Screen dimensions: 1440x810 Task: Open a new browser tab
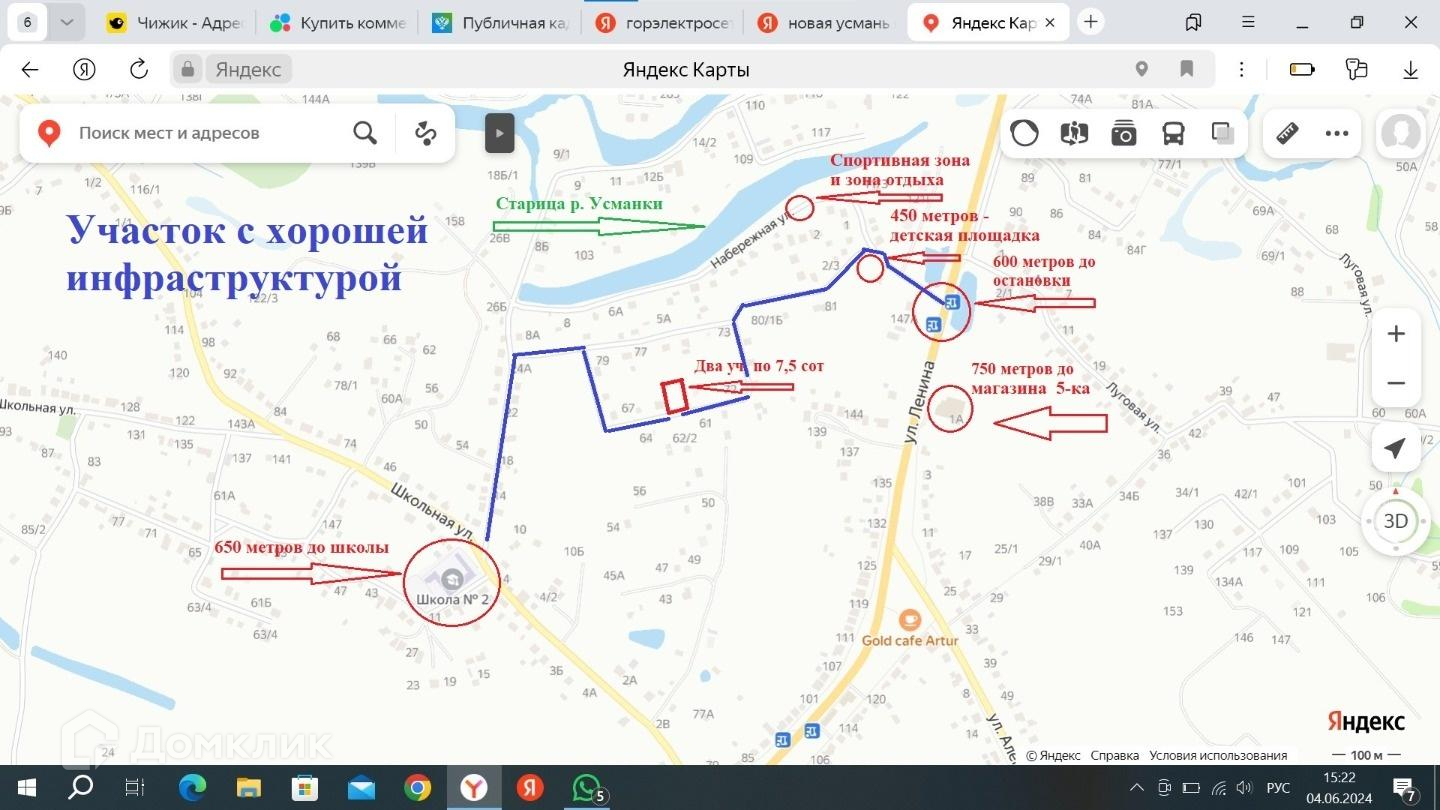(x=1091, y=22)
